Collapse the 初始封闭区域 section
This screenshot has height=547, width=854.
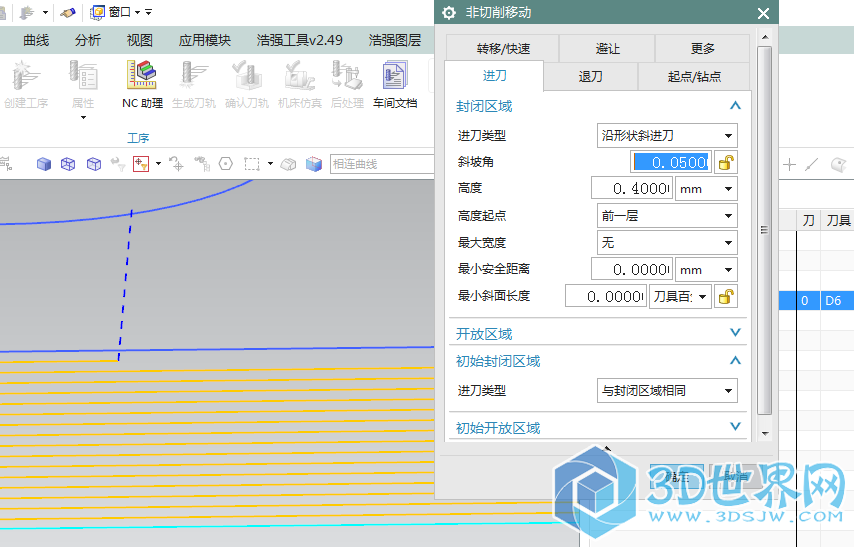point(735,361)
